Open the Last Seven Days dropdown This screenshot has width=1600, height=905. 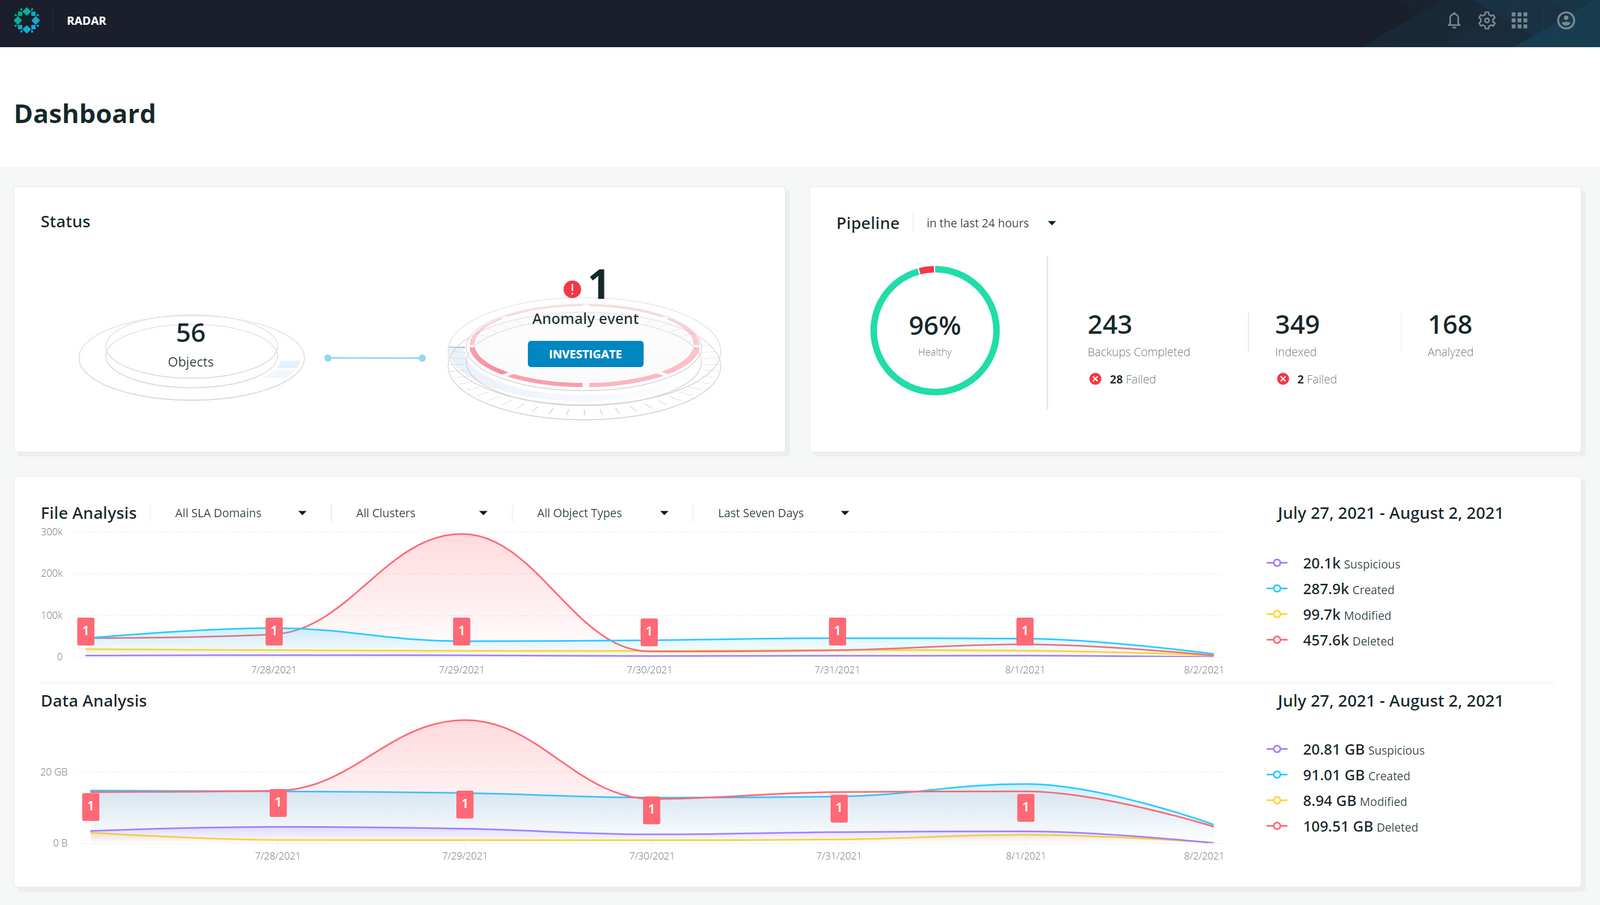[x=783, y=513]
